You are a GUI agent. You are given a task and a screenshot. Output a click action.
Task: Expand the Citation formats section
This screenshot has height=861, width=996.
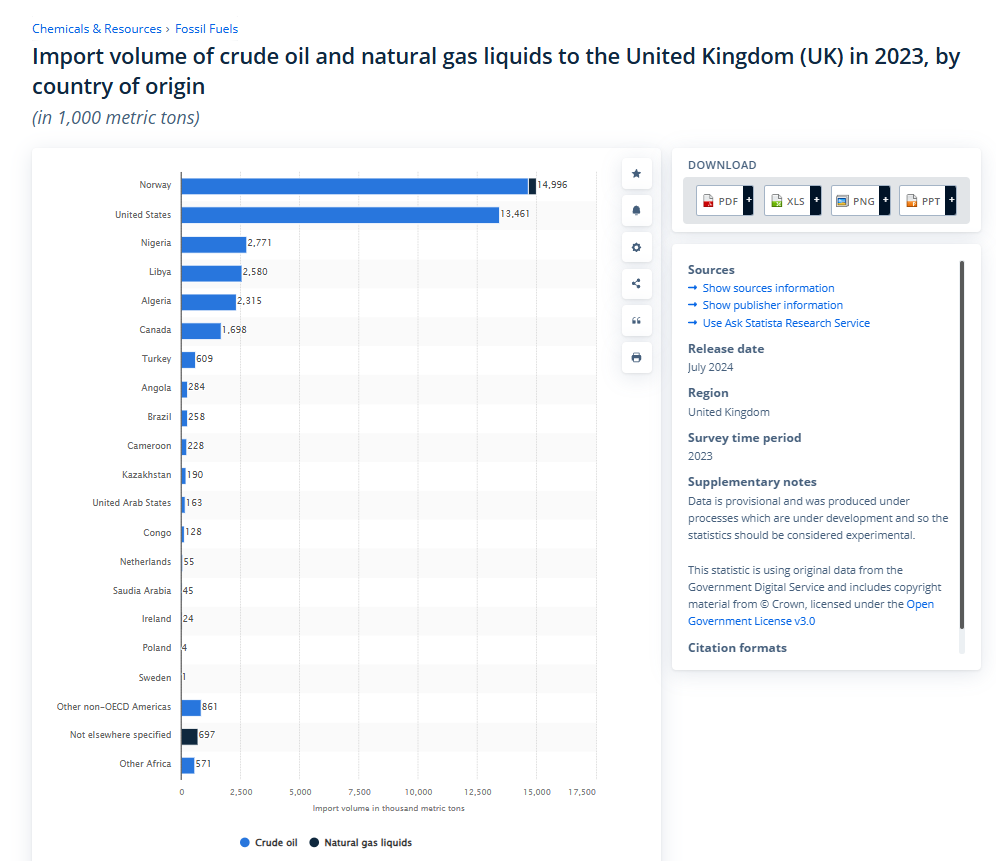pos(737,648)
